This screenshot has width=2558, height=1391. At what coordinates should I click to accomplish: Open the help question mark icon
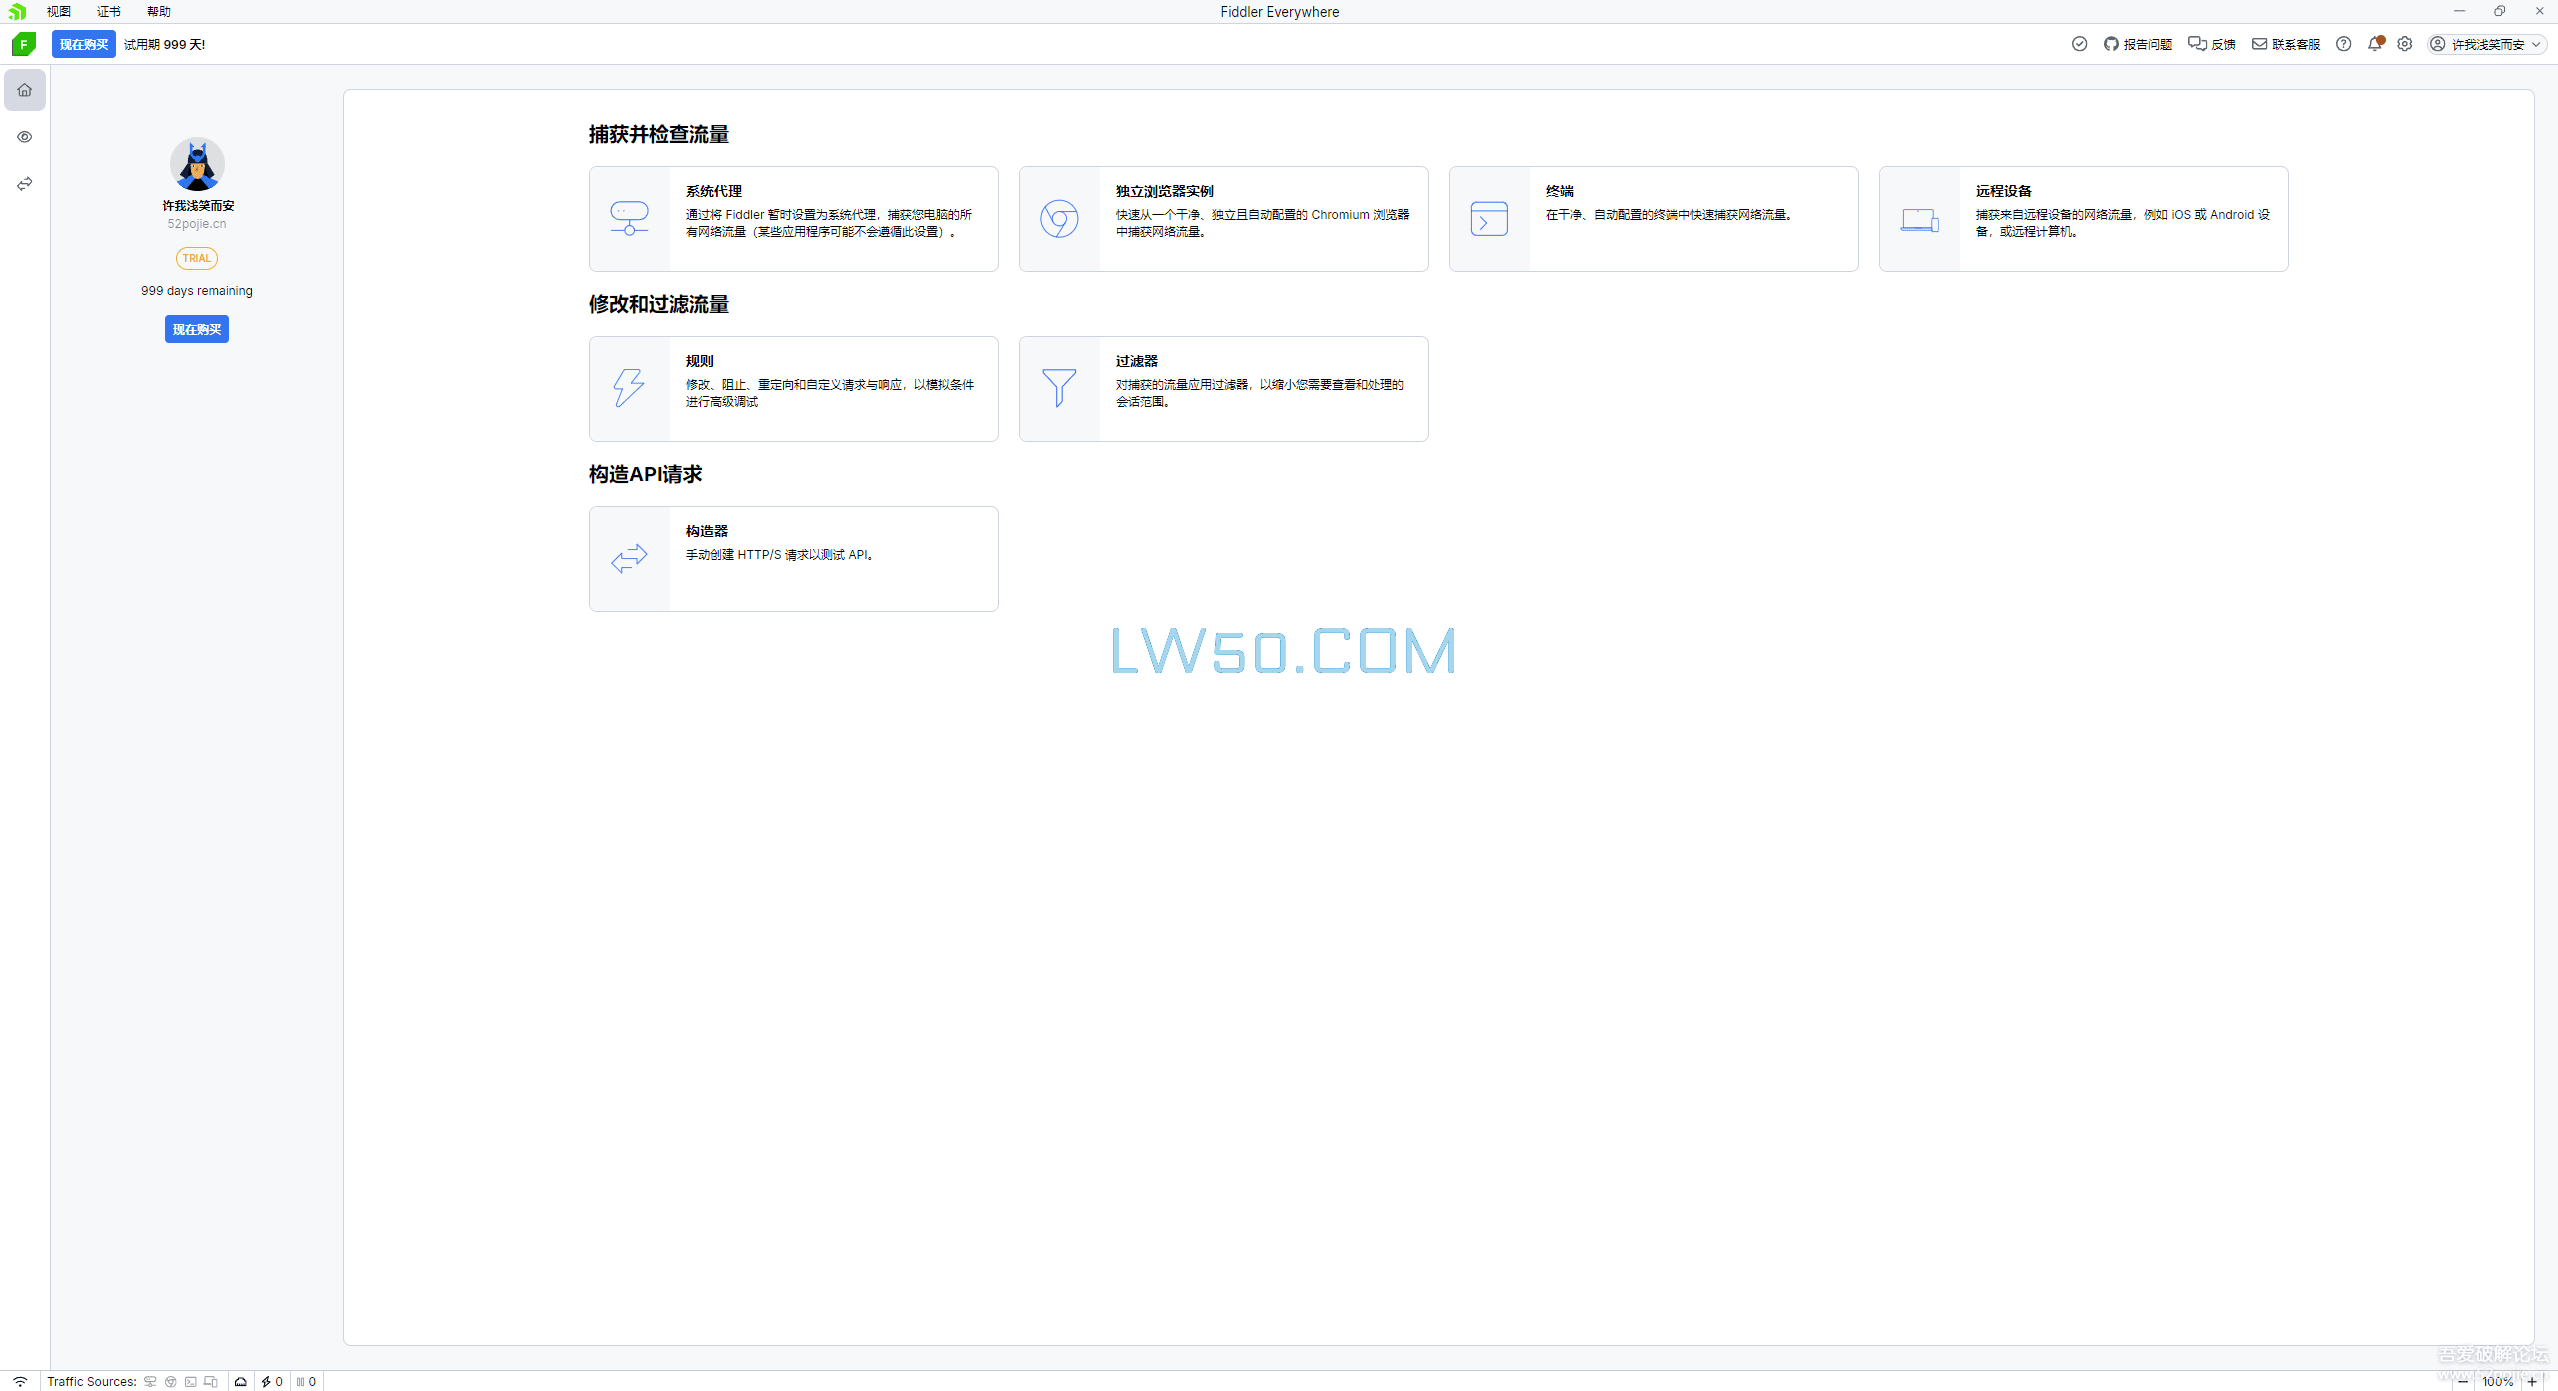pyautogui.click(x=2344, y=44)
